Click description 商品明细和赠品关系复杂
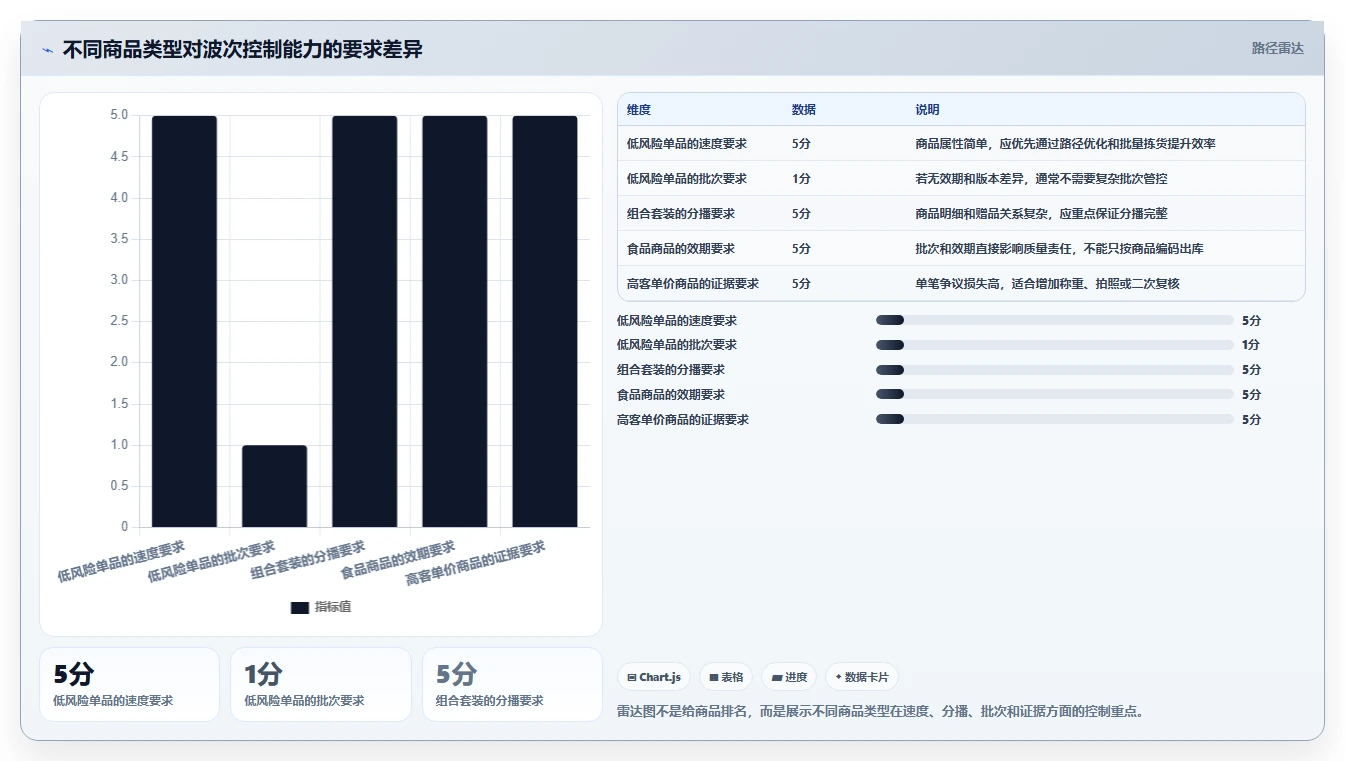 coord(1041,214)
